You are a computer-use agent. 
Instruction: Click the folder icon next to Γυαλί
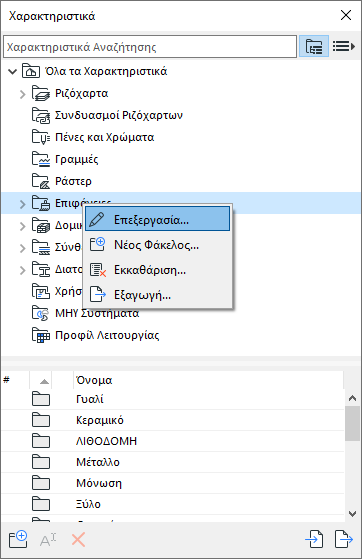pyautogui.click(x=41, y=399)
